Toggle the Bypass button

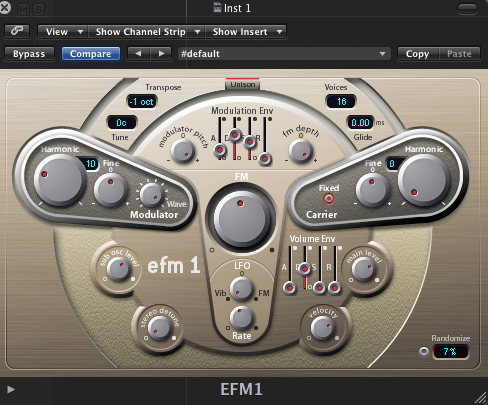point(29,54)
